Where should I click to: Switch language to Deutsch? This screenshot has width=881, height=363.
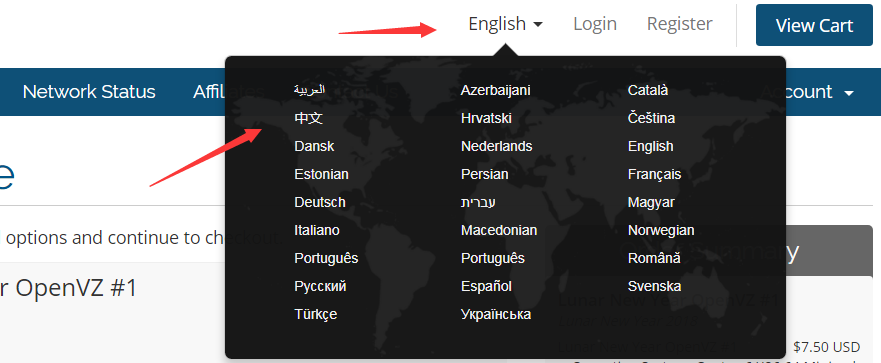320,202
